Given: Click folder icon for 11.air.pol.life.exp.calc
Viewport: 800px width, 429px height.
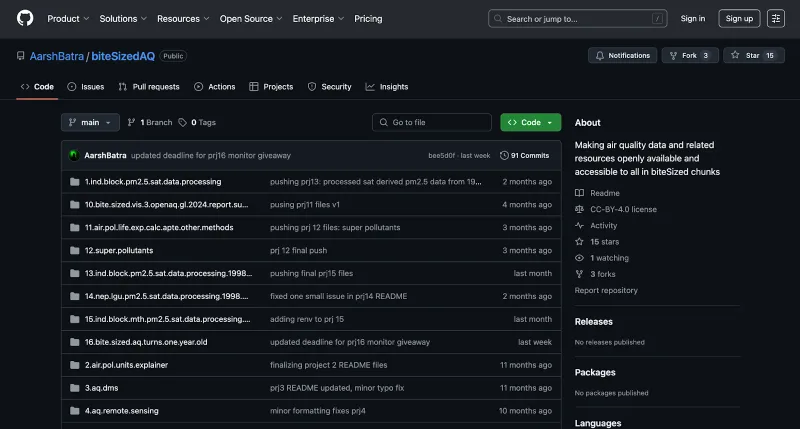Looking at the screenshot, I should [x=74, y=228].
